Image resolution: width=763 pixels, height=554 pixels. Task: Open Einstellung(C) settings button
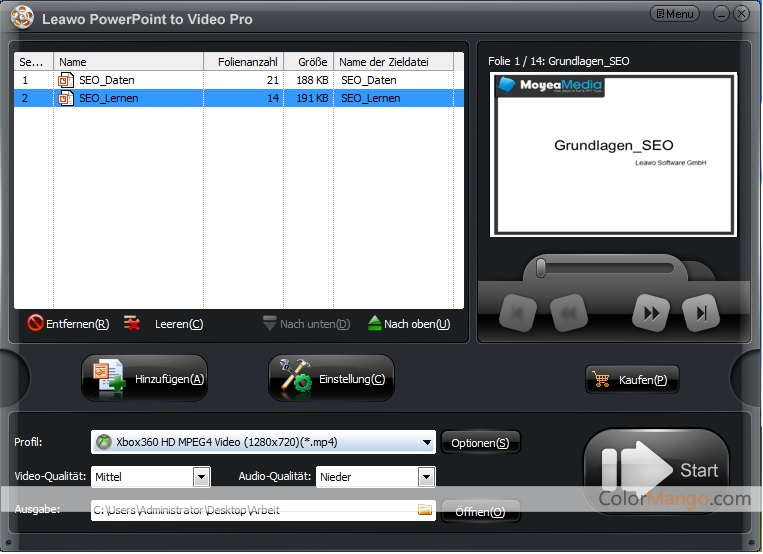coord(331,378)
